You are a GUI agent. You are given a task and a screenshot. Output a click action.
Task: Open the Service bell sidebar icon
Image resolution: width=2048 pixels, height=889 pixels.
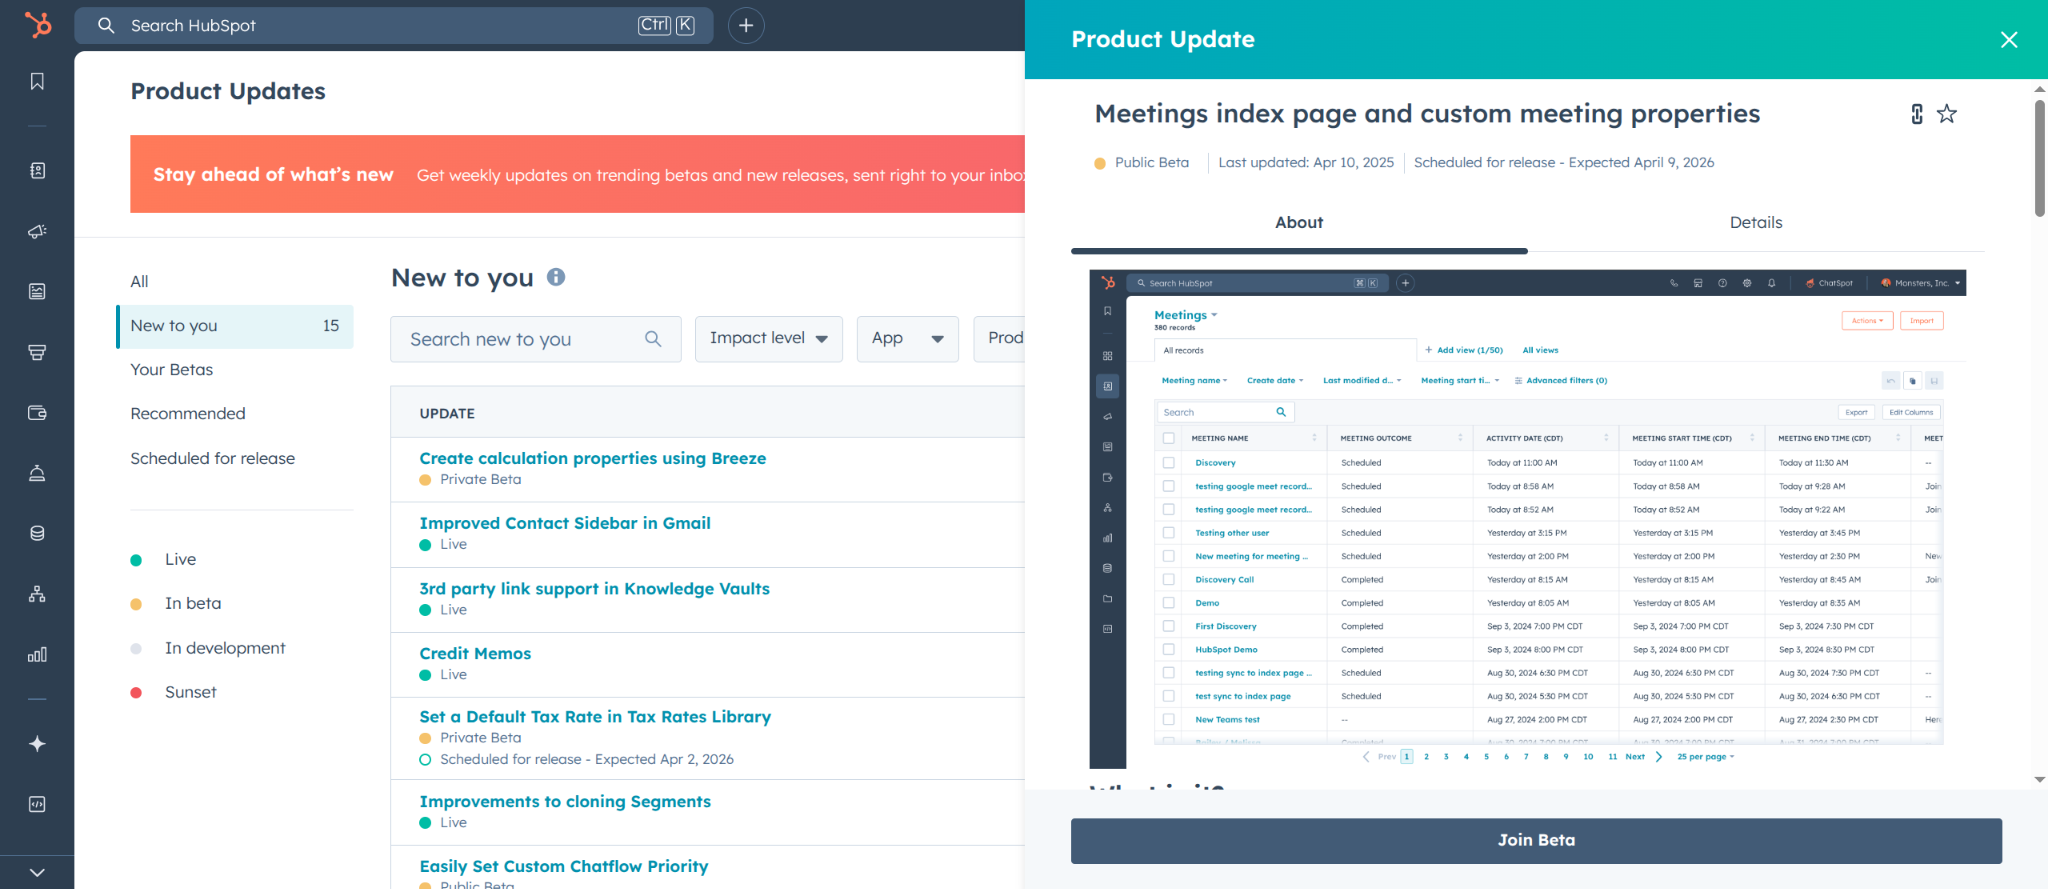tap(37, 473)
